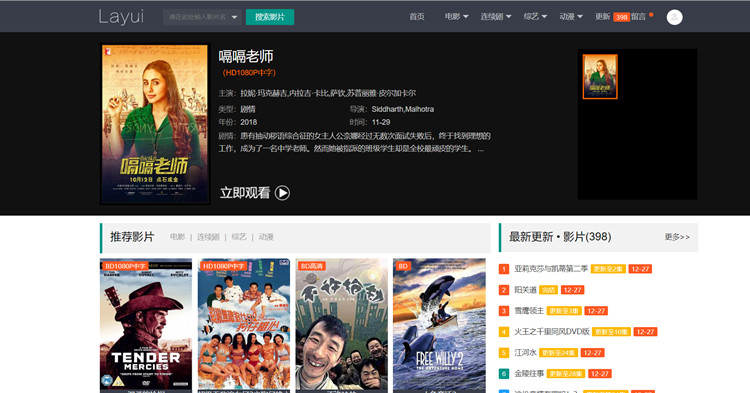Open 亚莉克莎与凯蒂第二季 in latest updates
Screen dimensions: 750x393
point(551,269)
